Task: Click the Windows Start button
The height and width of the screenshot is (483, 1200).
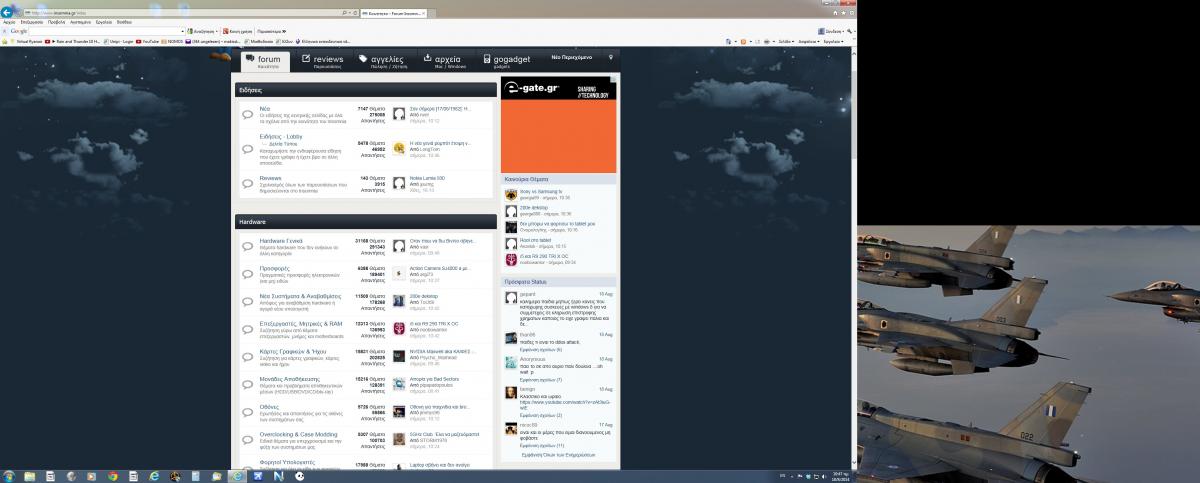Action: tap(9, 476)
